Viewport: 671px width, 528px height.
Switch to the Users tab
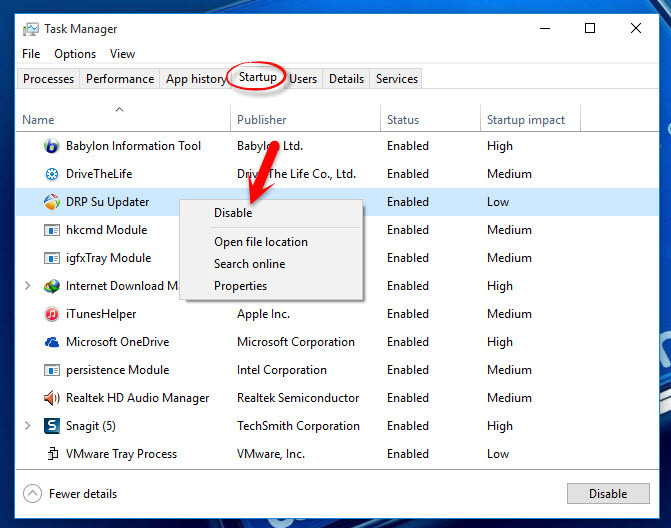pos(303,79)
